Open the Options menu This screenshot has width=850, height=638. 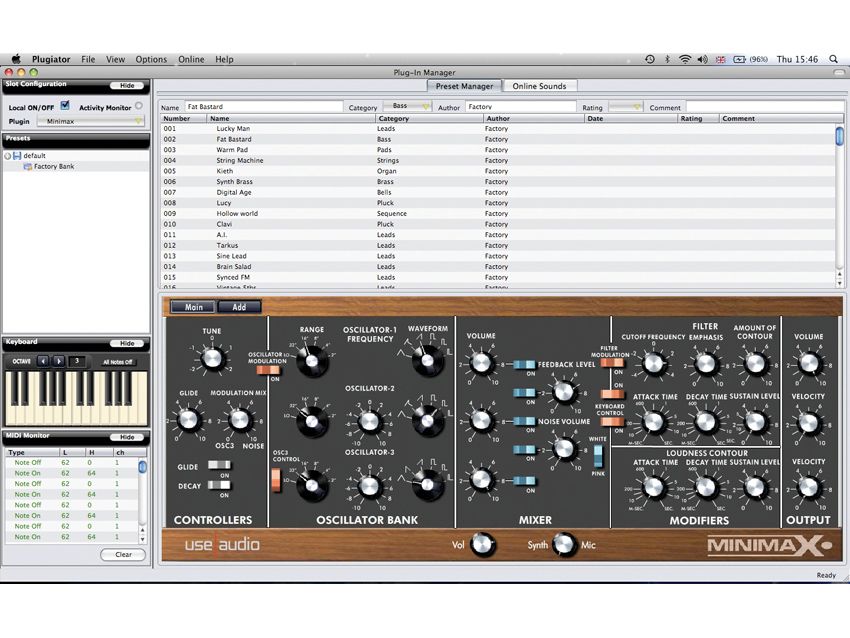(x=151, y=60)
